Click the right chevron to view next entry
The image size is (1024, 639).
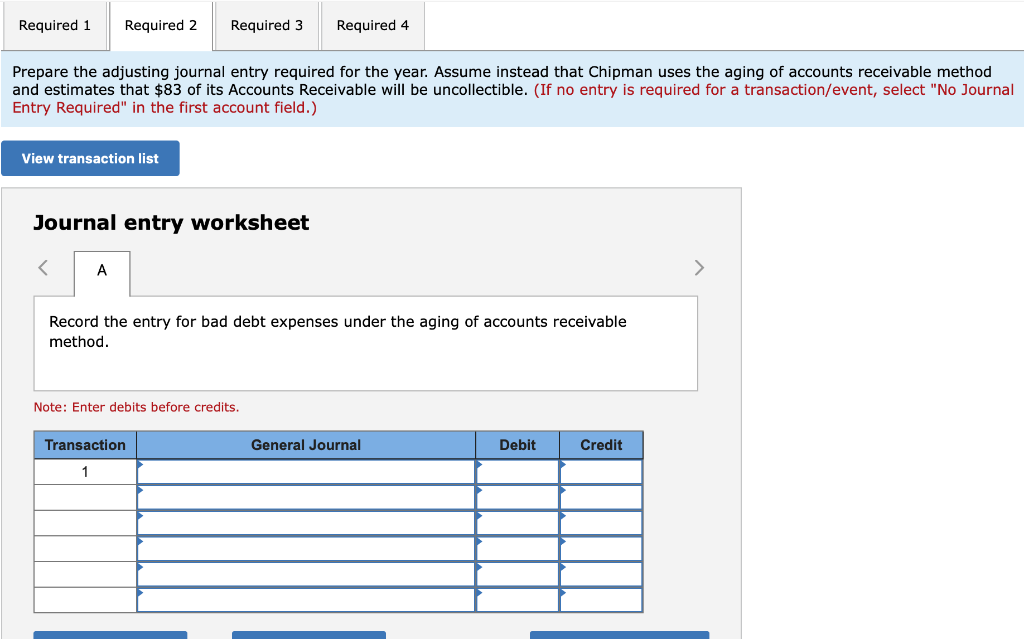[x=699, y=267]
